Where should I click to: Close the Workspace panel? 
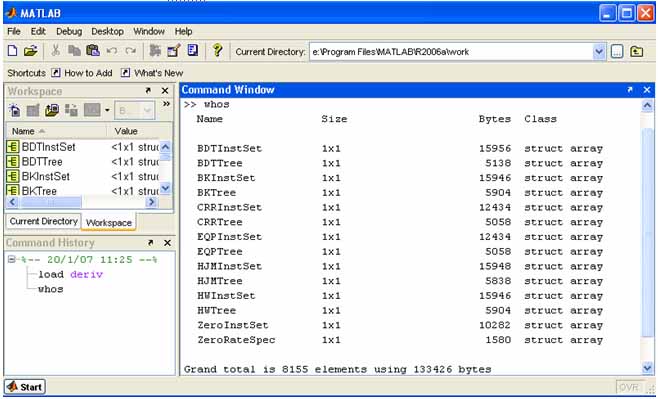[165, 91]
